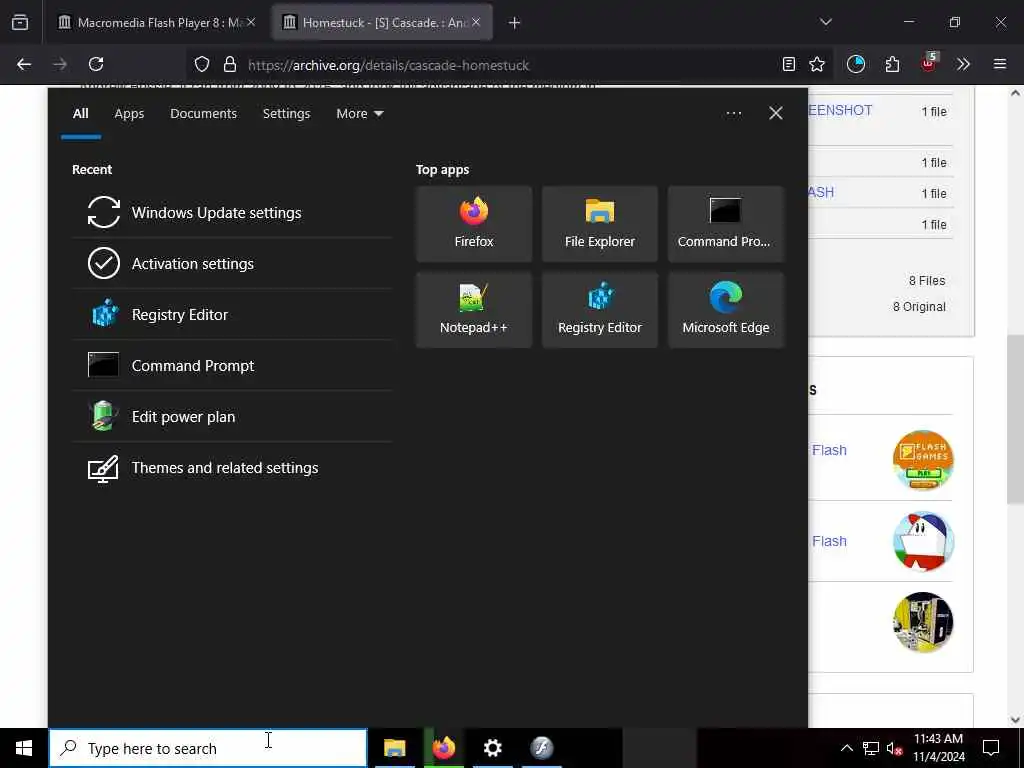Toggle Firefox reader view
Image resolution: width=1024 pixels, height=768 pixels.
(x=789, y=64)
